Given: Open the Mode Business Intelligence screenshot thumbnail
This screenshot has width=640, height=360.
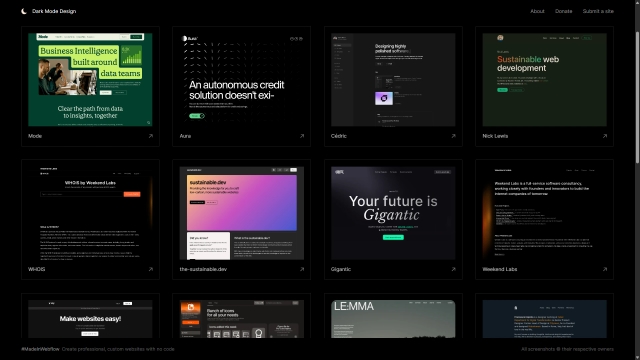Looking at the screenshot, I should click(90, 80).
